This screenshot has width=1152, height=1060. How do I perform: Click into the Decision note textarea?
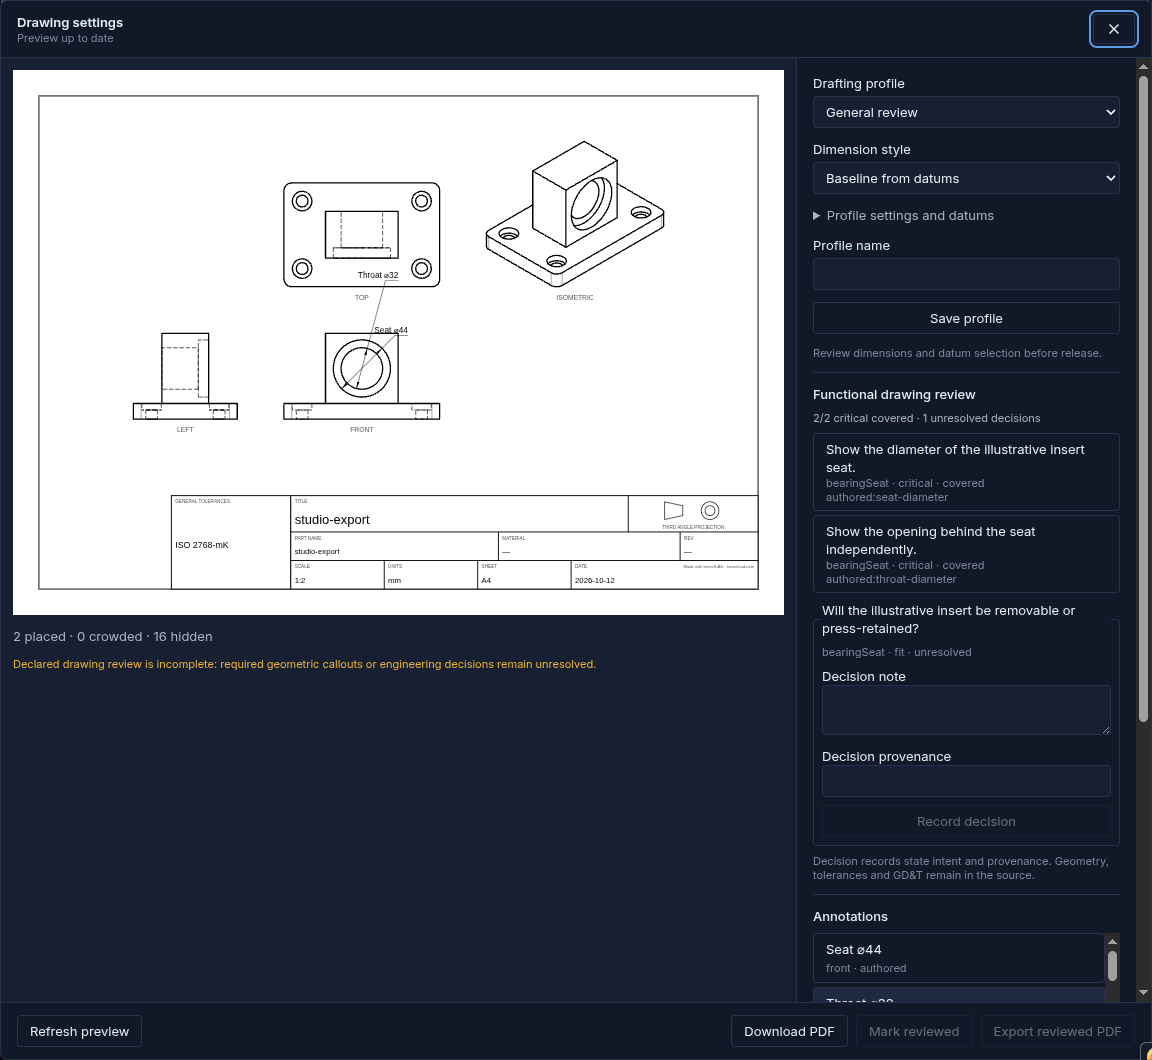point(965,710)
